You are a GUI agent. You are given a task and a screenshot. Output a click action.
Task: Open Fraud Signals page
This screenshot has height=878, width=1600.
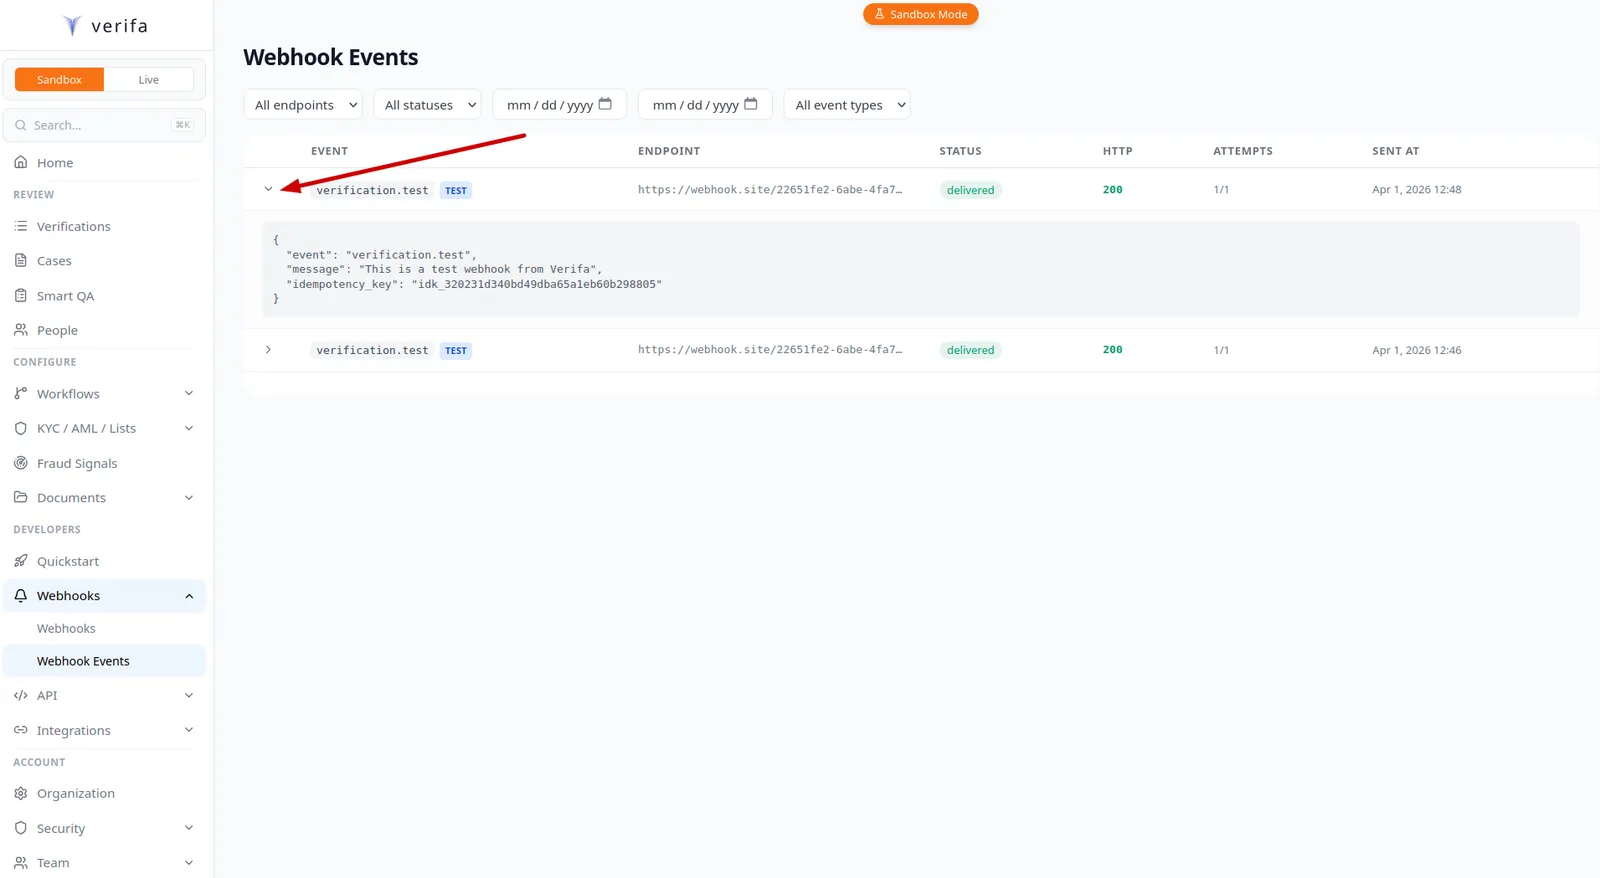104,463
